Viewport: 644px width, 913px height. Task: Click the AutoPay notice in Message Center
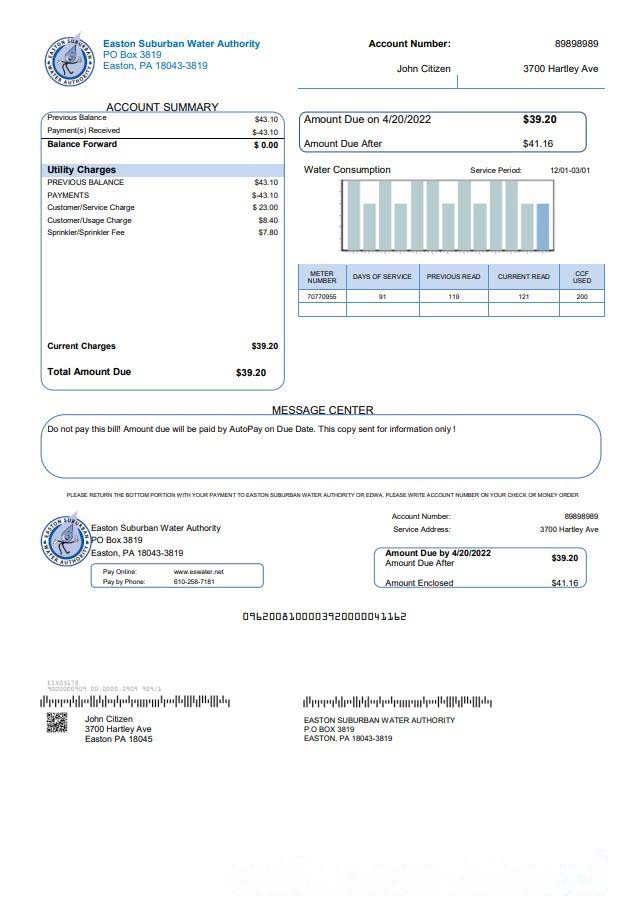pos(251,429)
